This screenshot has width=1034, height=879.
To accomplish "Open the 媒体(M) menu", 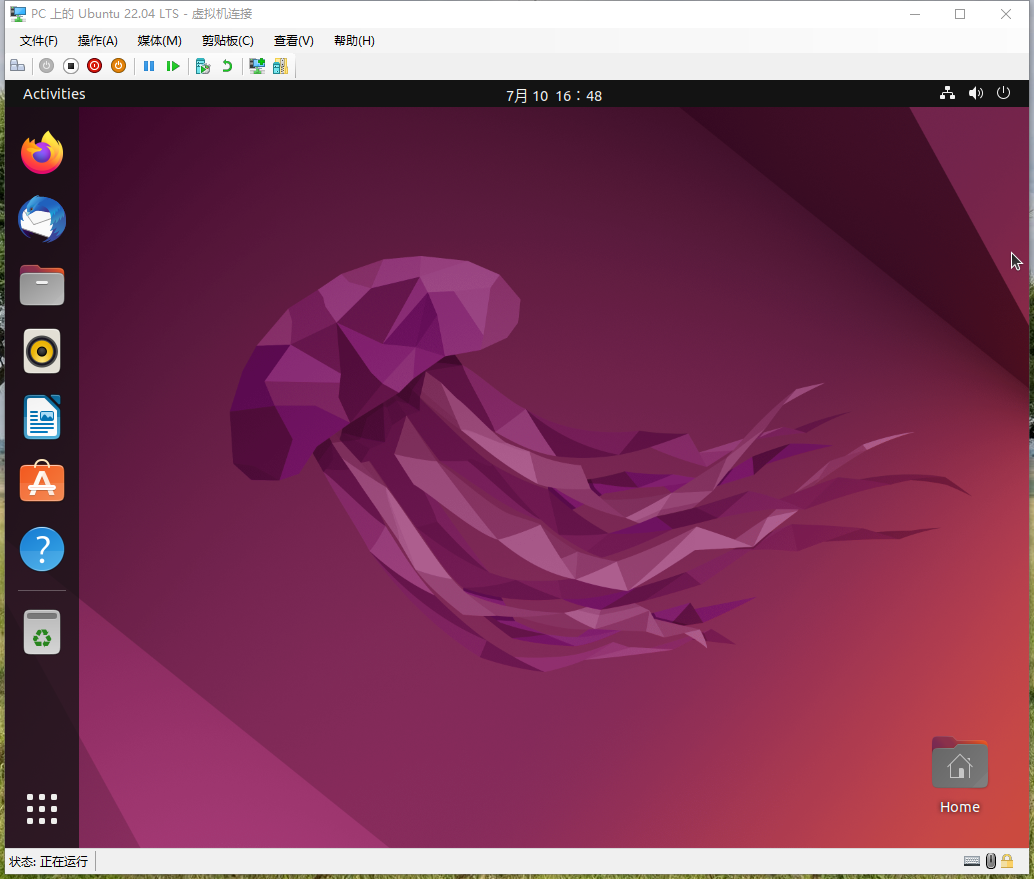I will (x=159, y=41).
